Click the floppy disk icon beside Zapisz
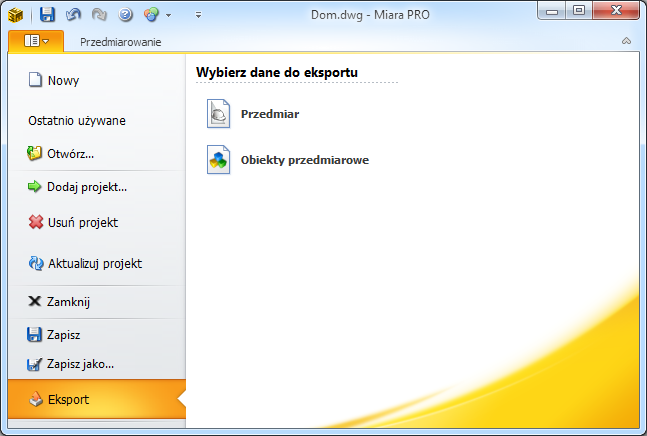647x436 pixels. [34, 335]
